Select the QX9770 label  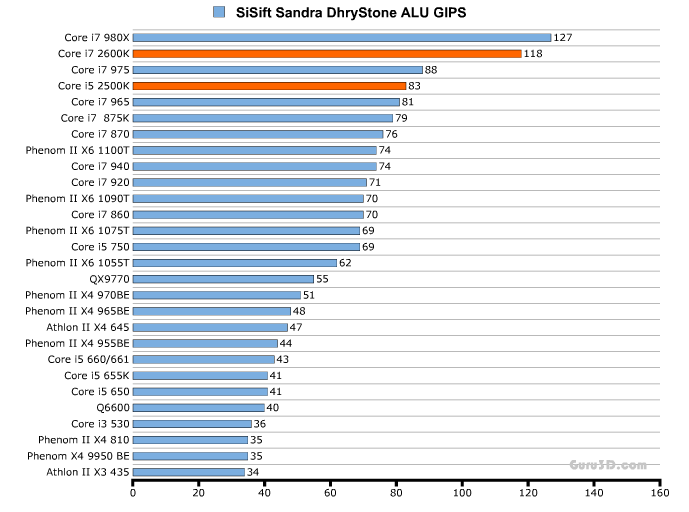[x=109, y=279]
